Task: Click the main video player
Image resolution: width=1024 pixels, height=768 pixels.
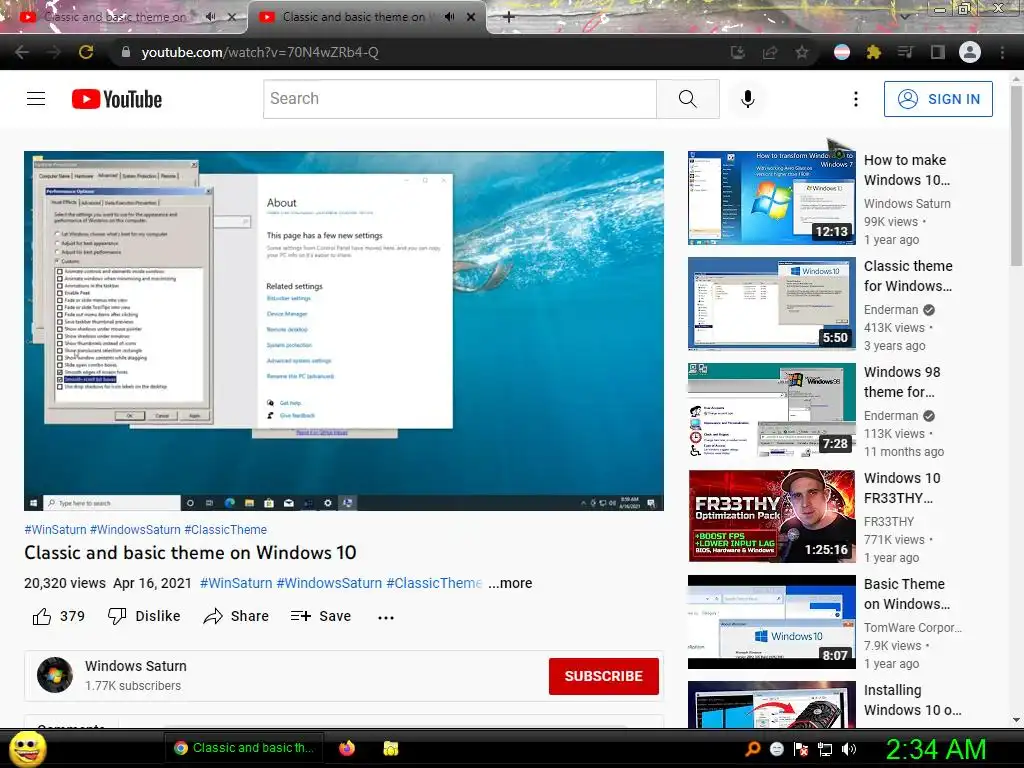Action: coord(344,331)
